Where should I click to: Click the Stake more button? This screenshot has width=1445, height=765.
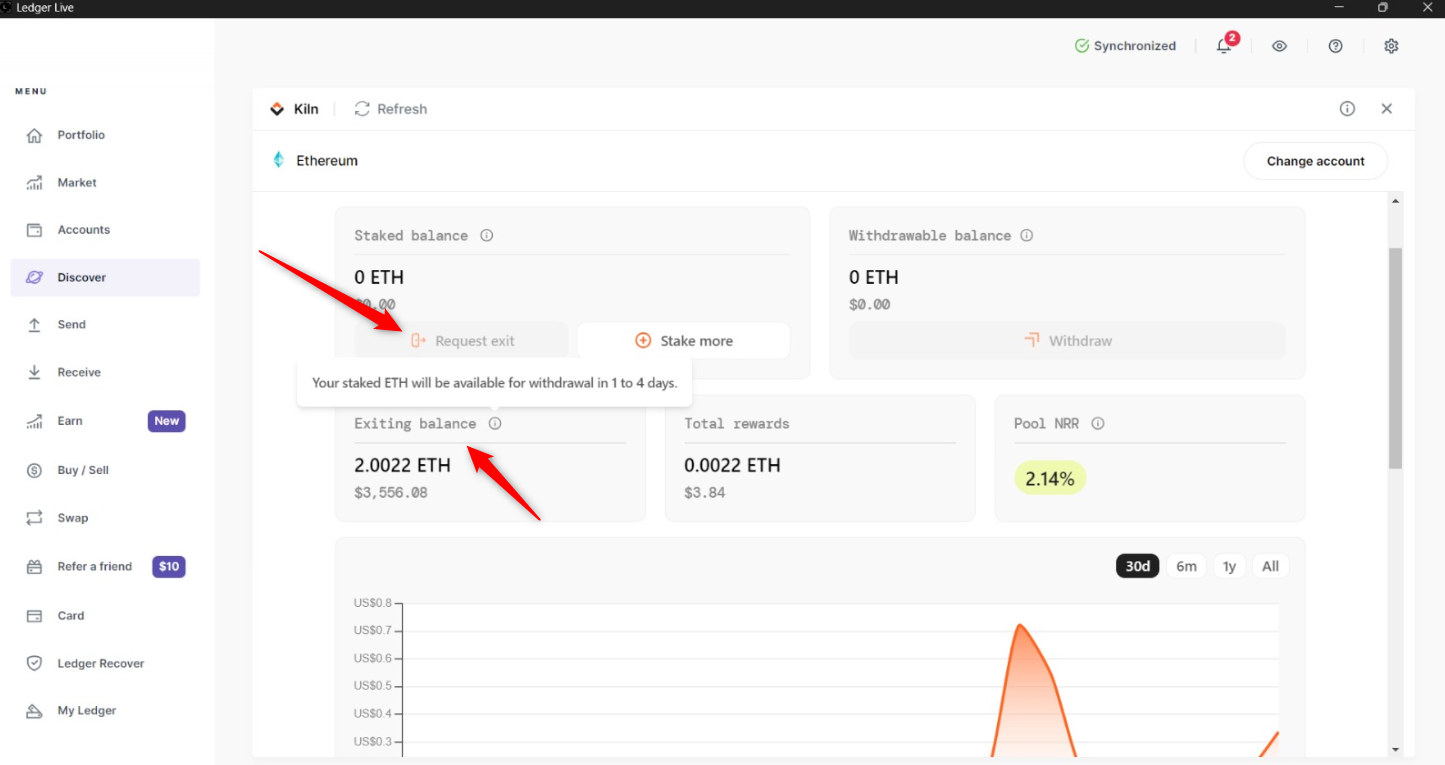click(684, 341)
